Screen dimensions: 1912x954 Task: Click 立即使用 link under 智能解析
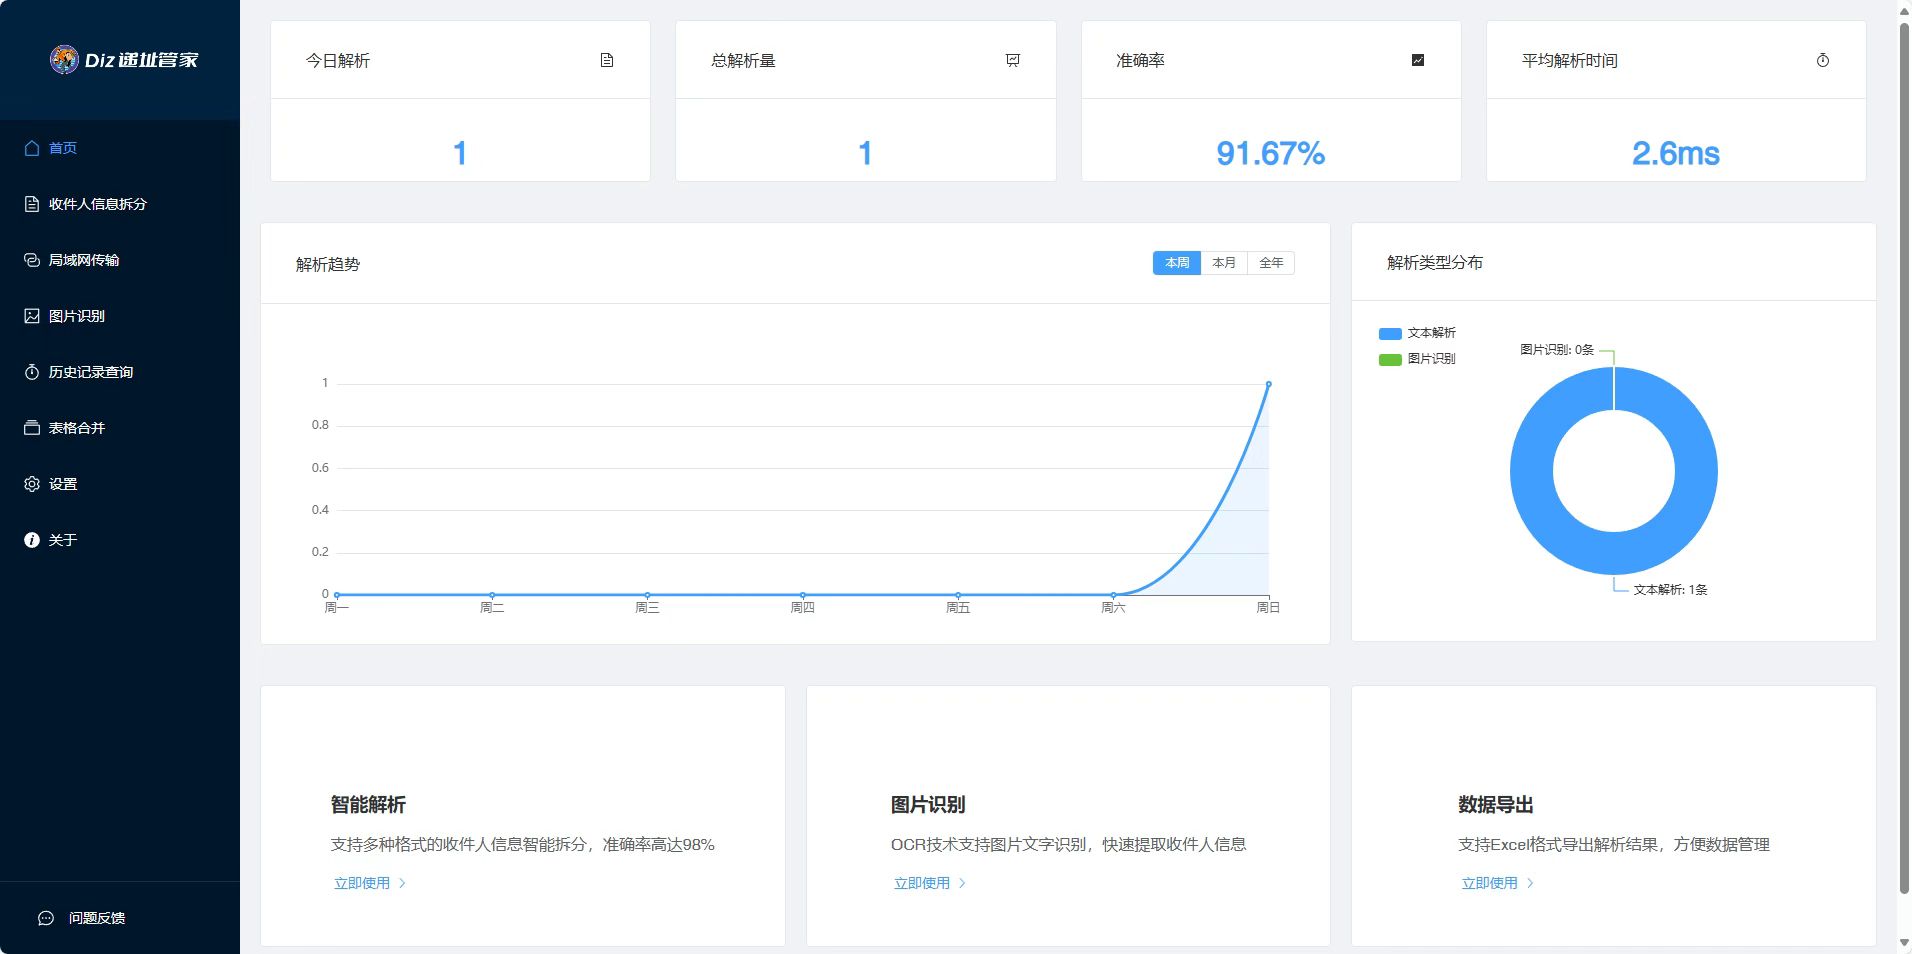[362, 883]
